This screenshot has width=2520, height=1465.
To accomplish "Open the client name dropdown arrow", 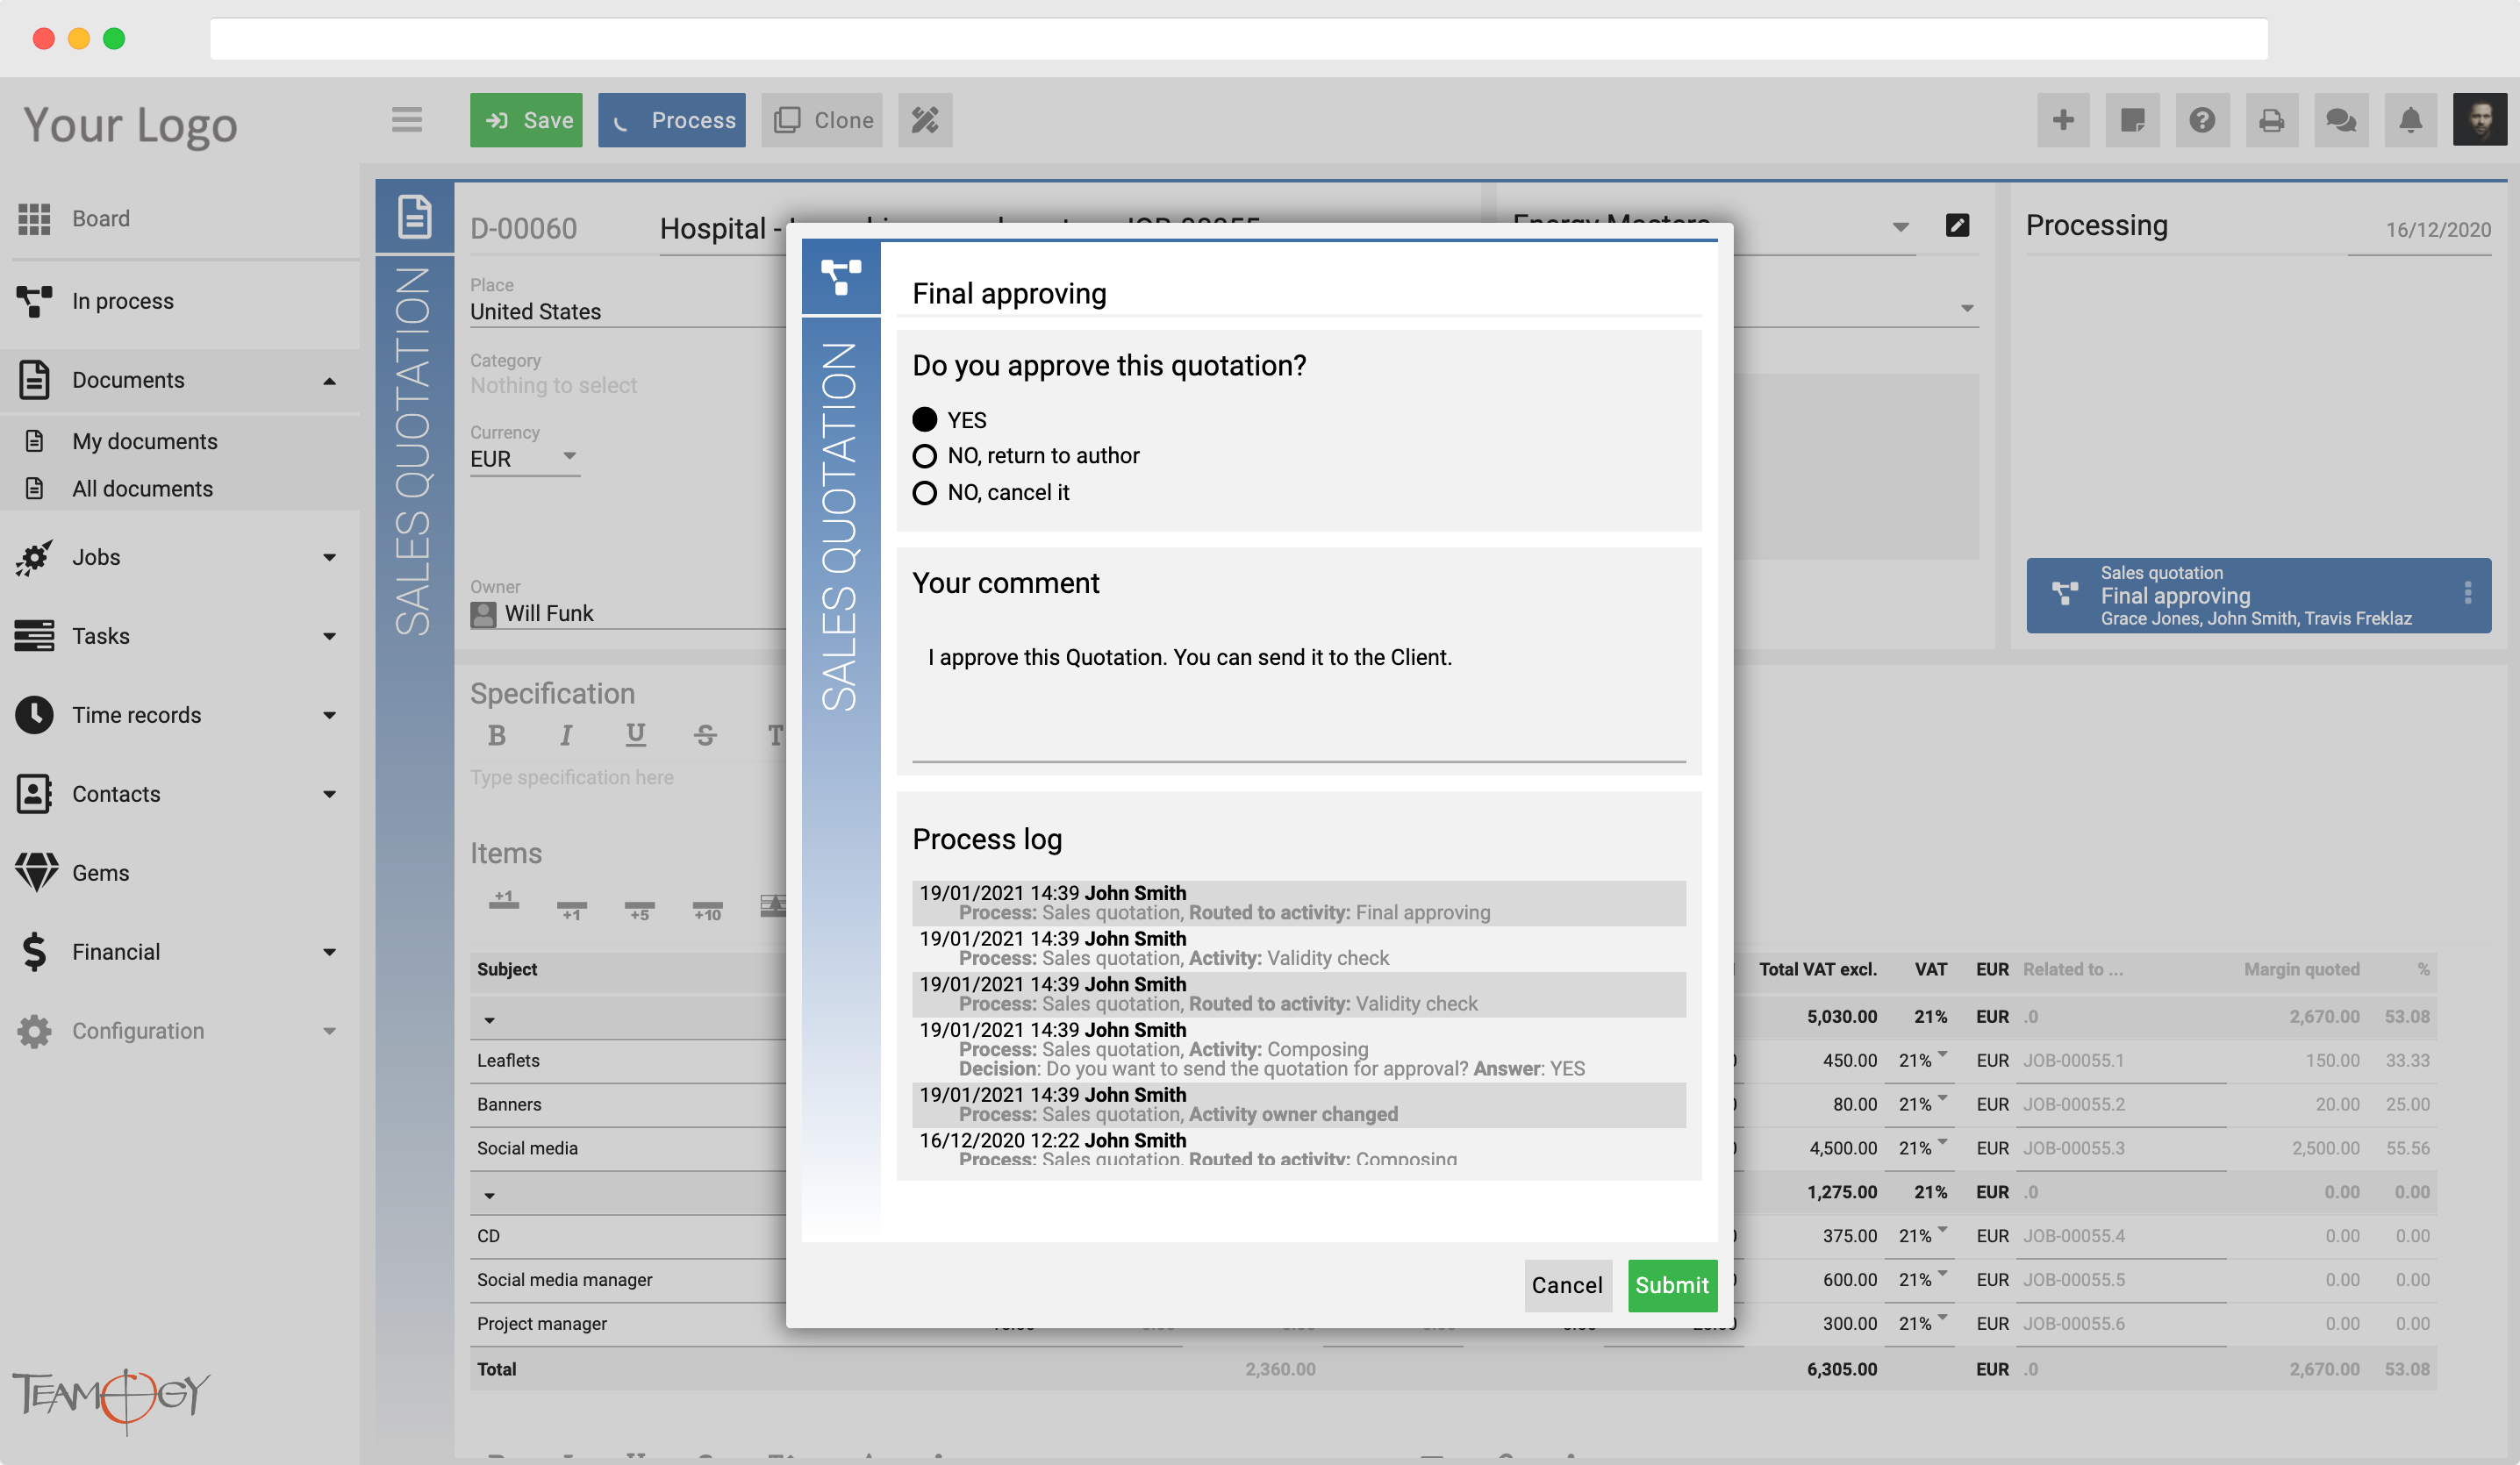I will (x=1901, y=227).
